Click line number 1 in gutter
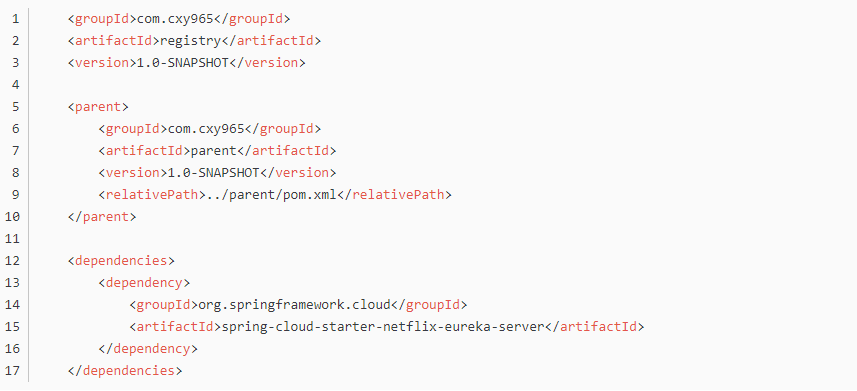The image size is (857, 391). [x=15, y=19]
